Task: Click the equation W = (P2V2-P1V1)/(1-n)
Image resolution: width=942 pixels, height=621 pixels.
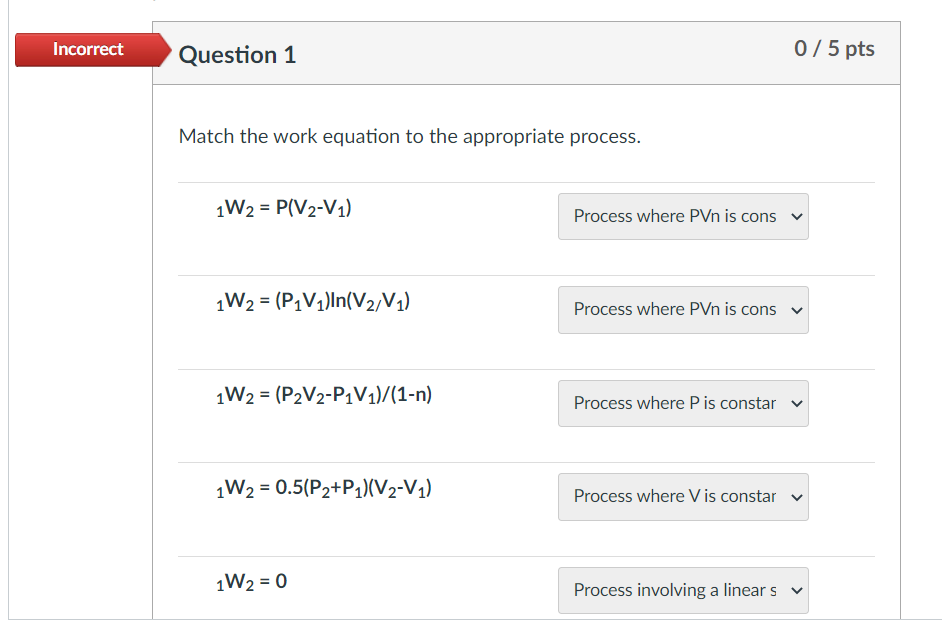Action: 324,395
